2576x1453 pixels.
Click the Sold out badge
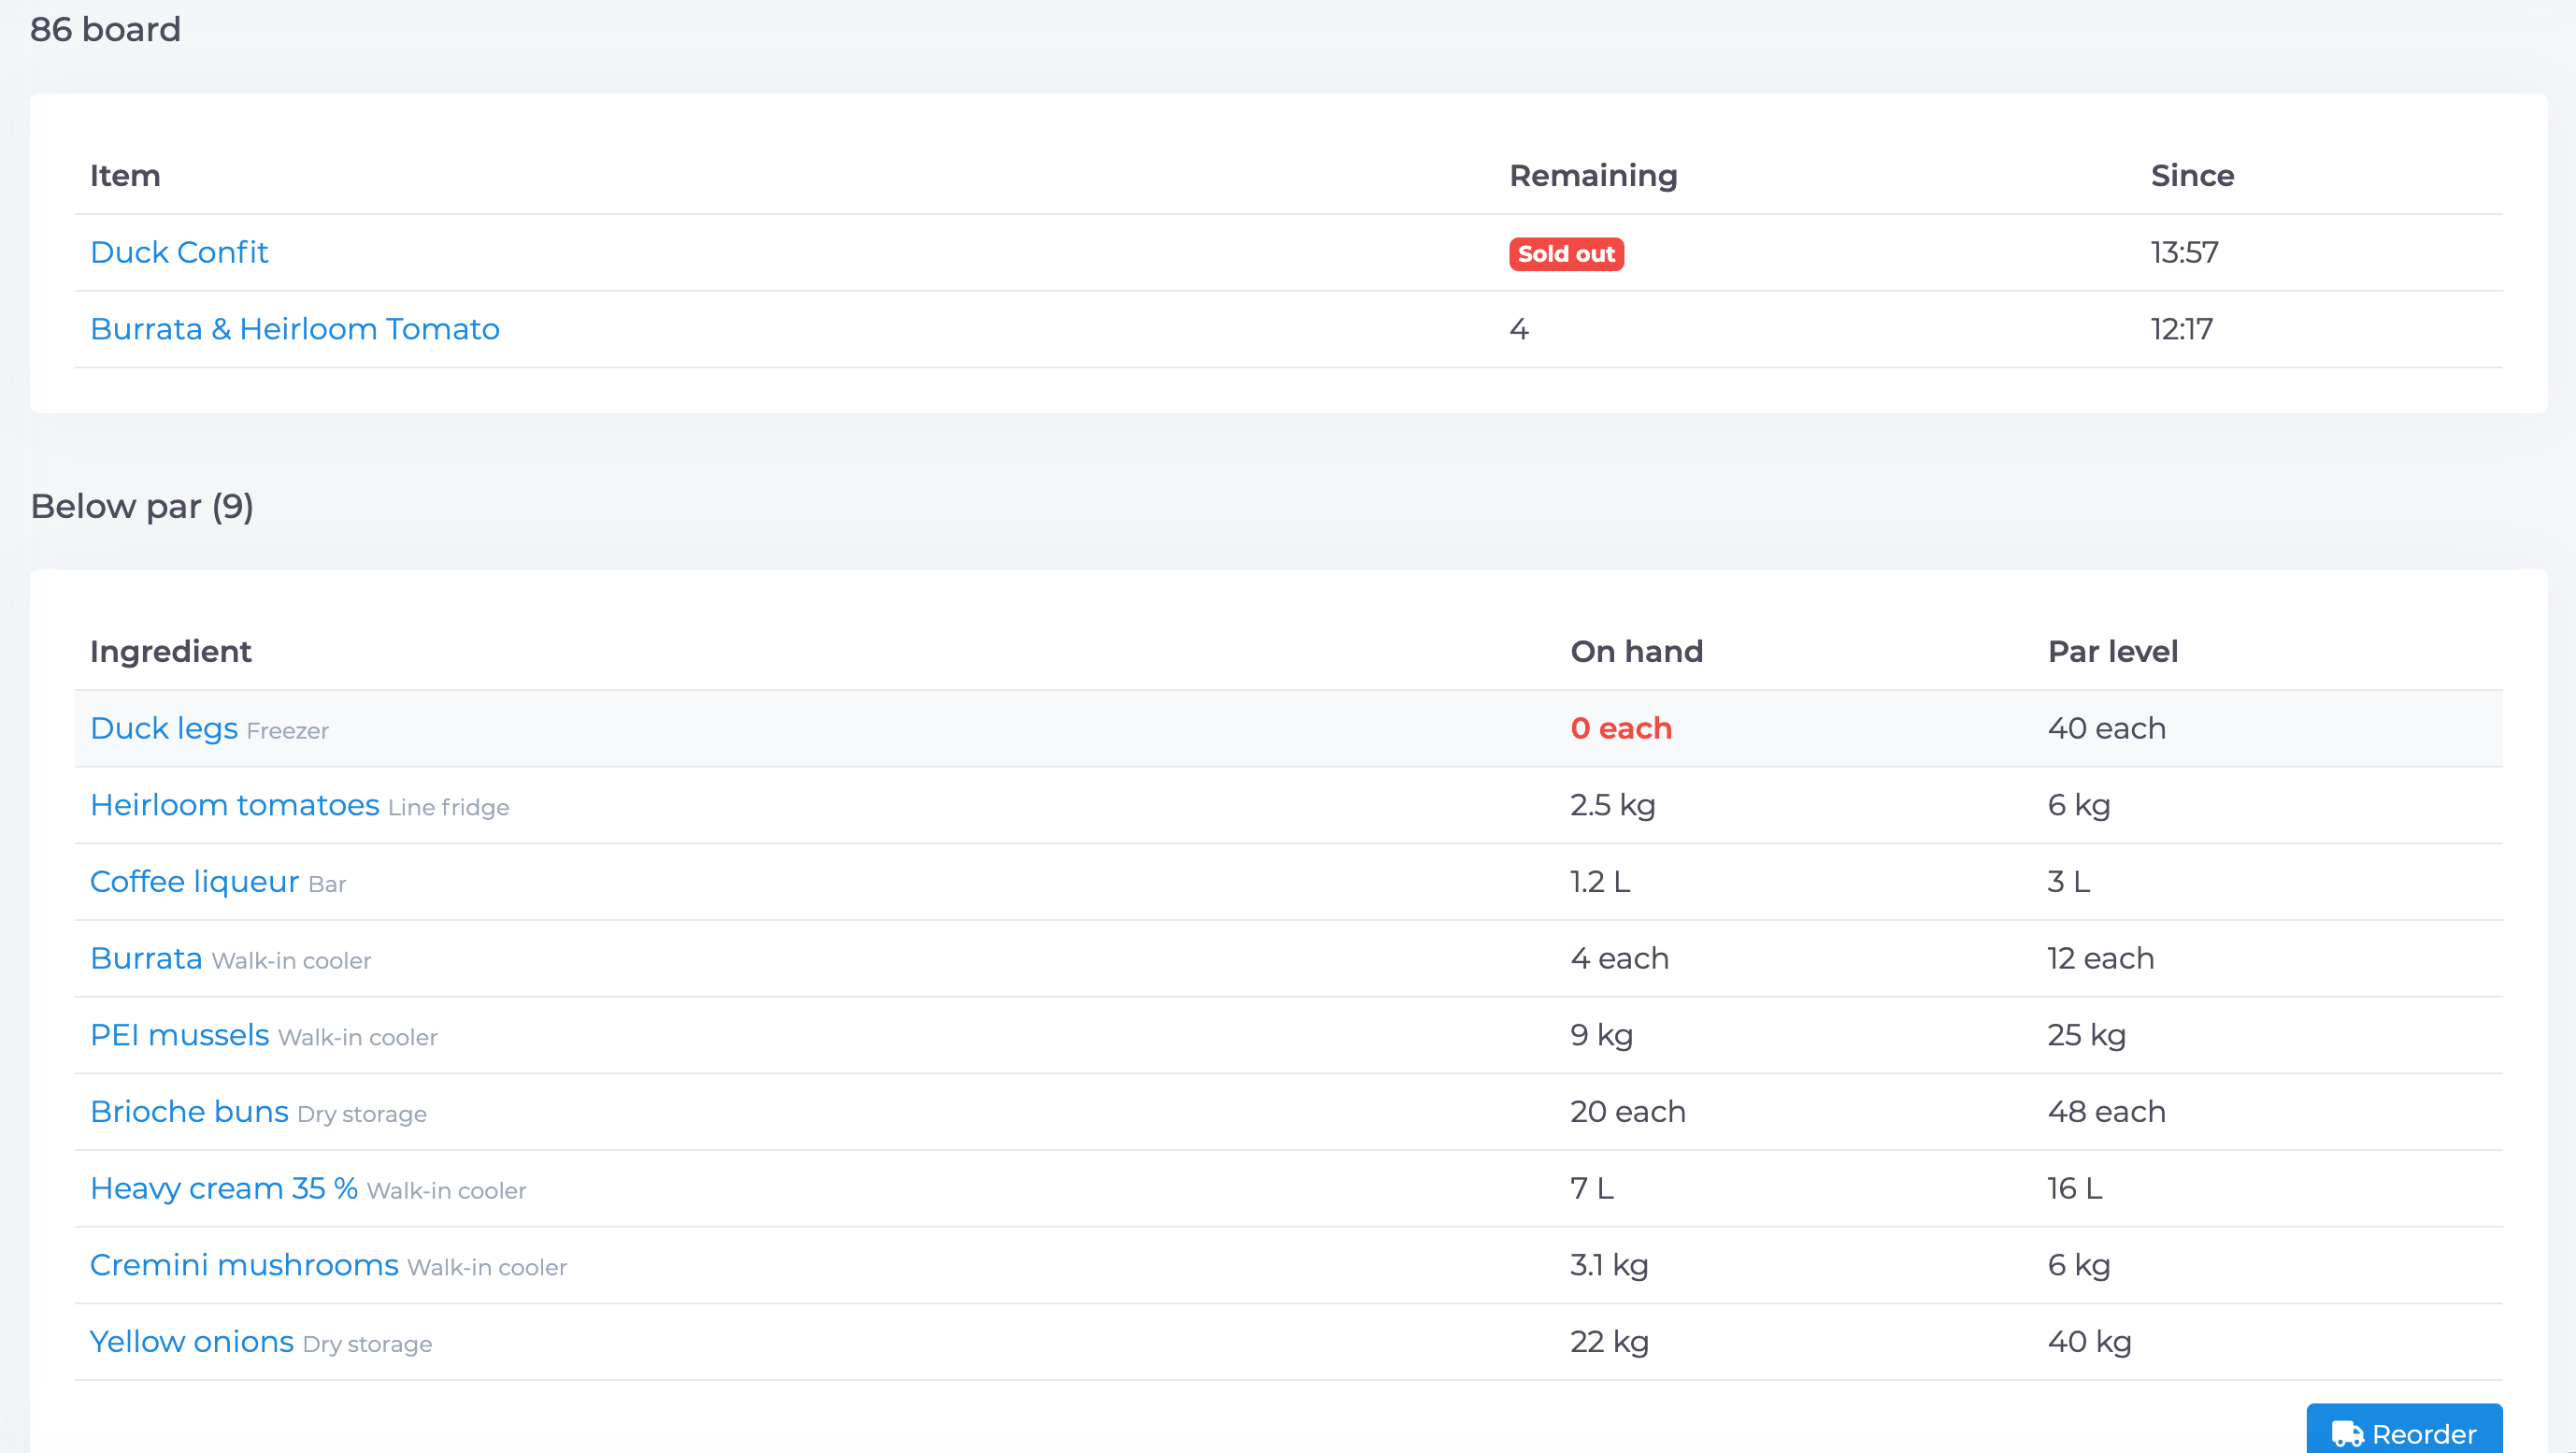tap(1566, 254)
